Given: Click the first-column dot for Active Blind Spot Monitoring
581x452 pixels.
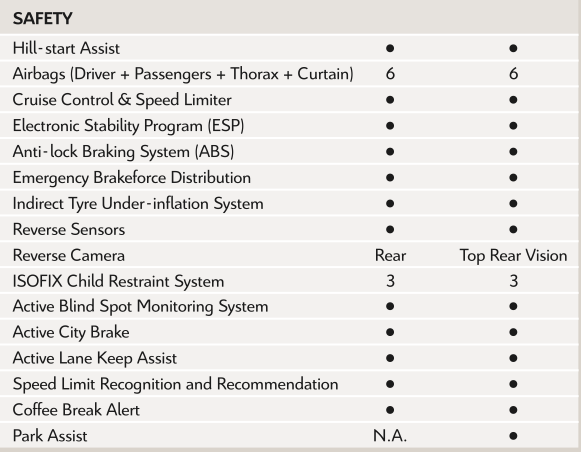Looking at the screenshot, I should pos(390,306).
